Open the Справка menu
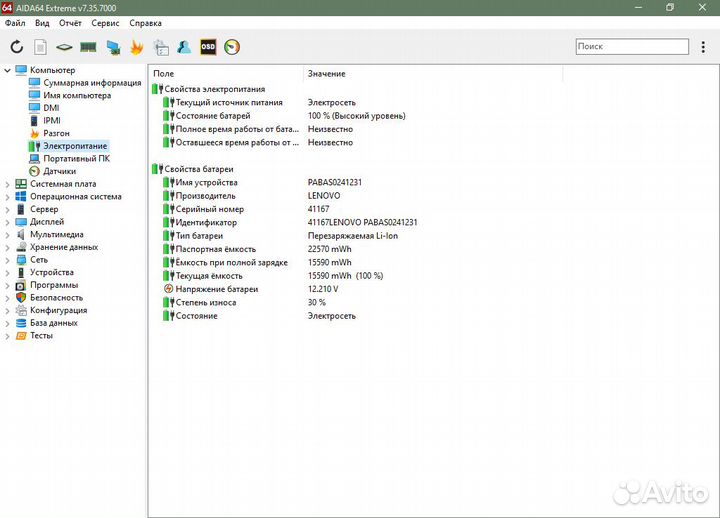720x518 pixels. (x=146, y=23)
